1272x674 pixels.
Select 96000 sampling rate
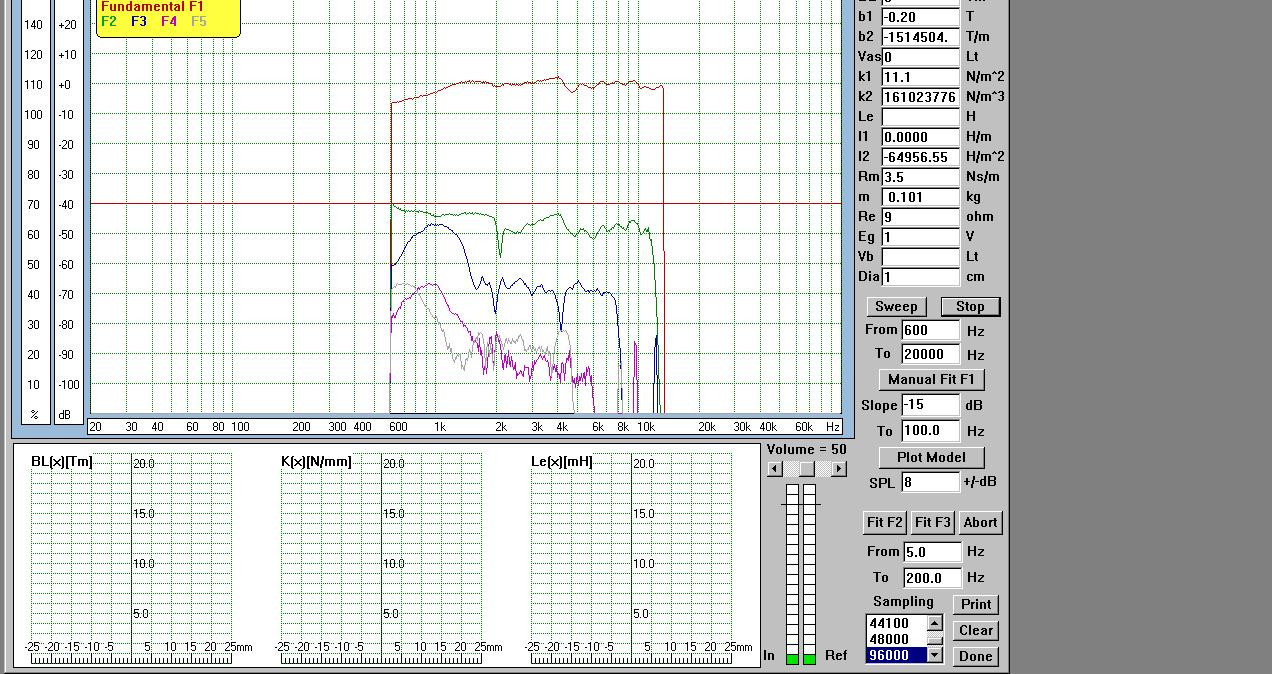point(896,655)
